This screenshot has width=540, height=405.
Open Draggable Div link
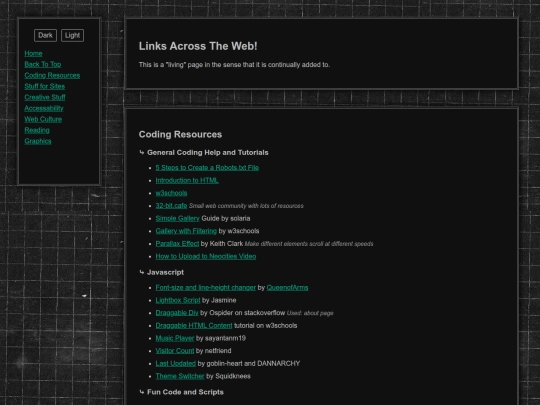(177, 313)
